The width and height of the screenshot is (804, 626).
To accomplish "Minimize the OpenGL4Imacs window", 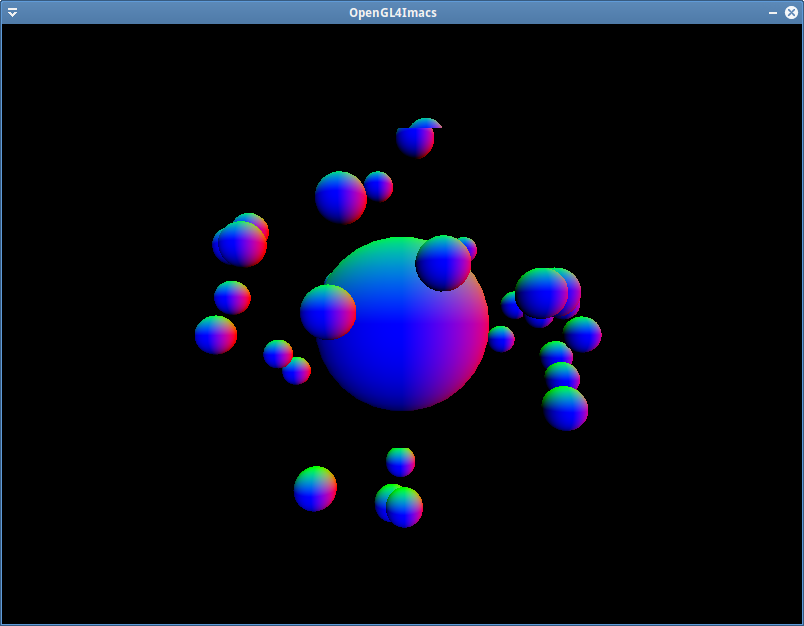I will click(773, 13).
